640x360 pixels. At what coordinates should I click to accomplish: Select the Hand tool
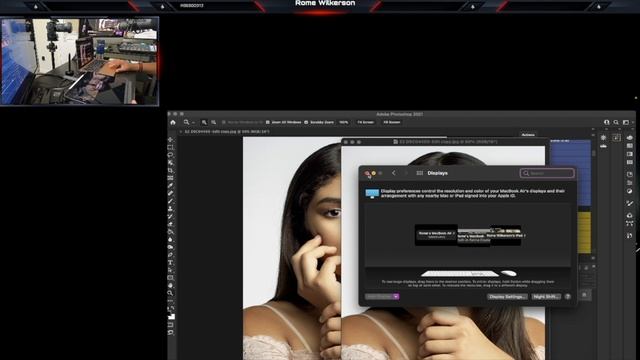point(171,285)
